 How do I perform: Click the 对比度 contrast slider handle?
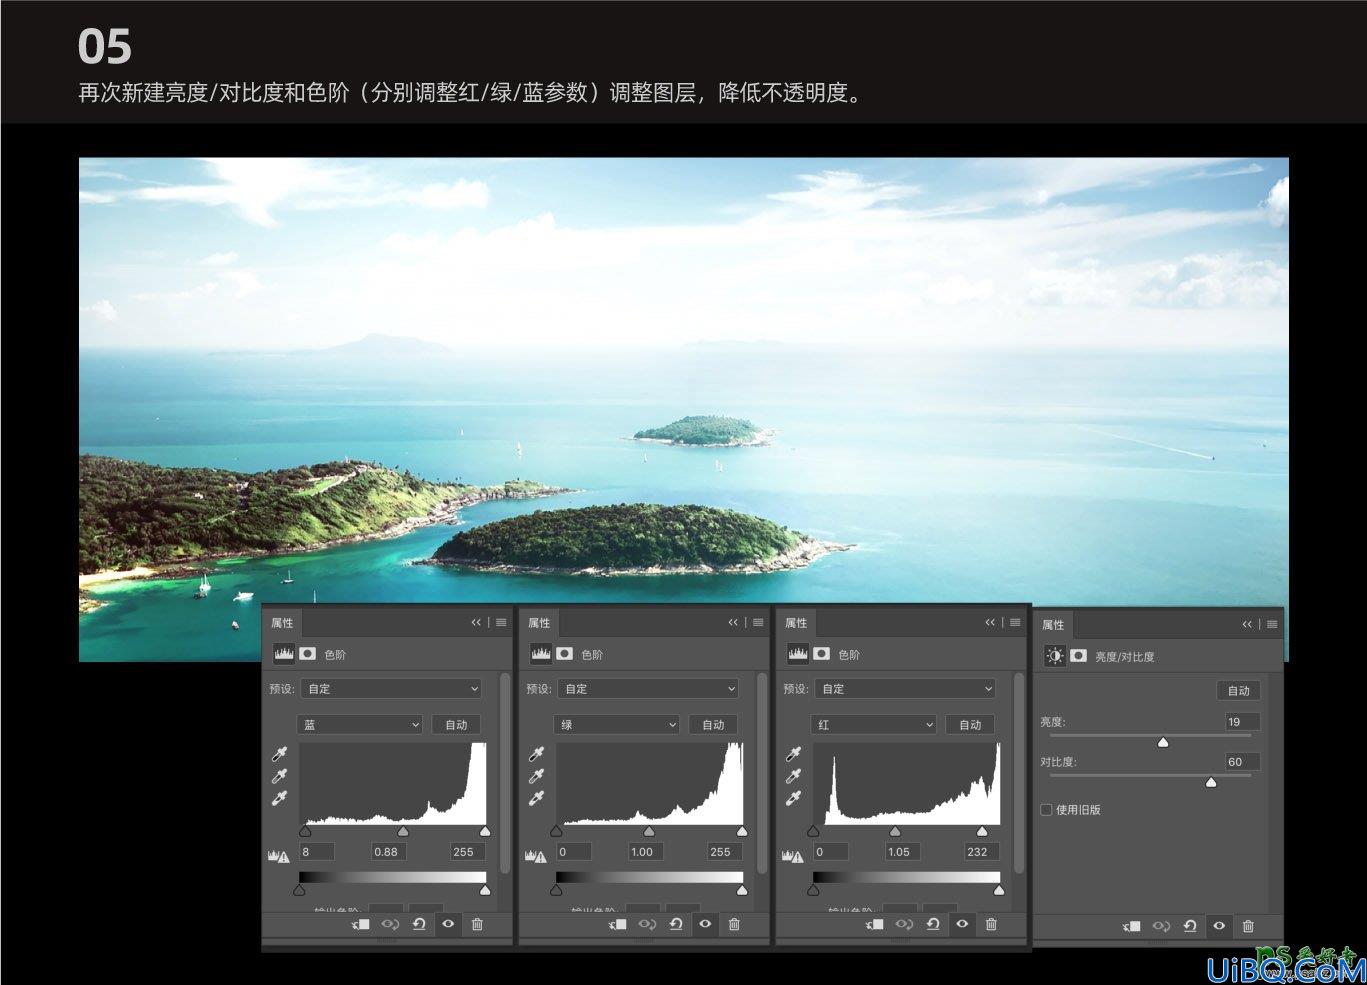[x=1211, y=783]
